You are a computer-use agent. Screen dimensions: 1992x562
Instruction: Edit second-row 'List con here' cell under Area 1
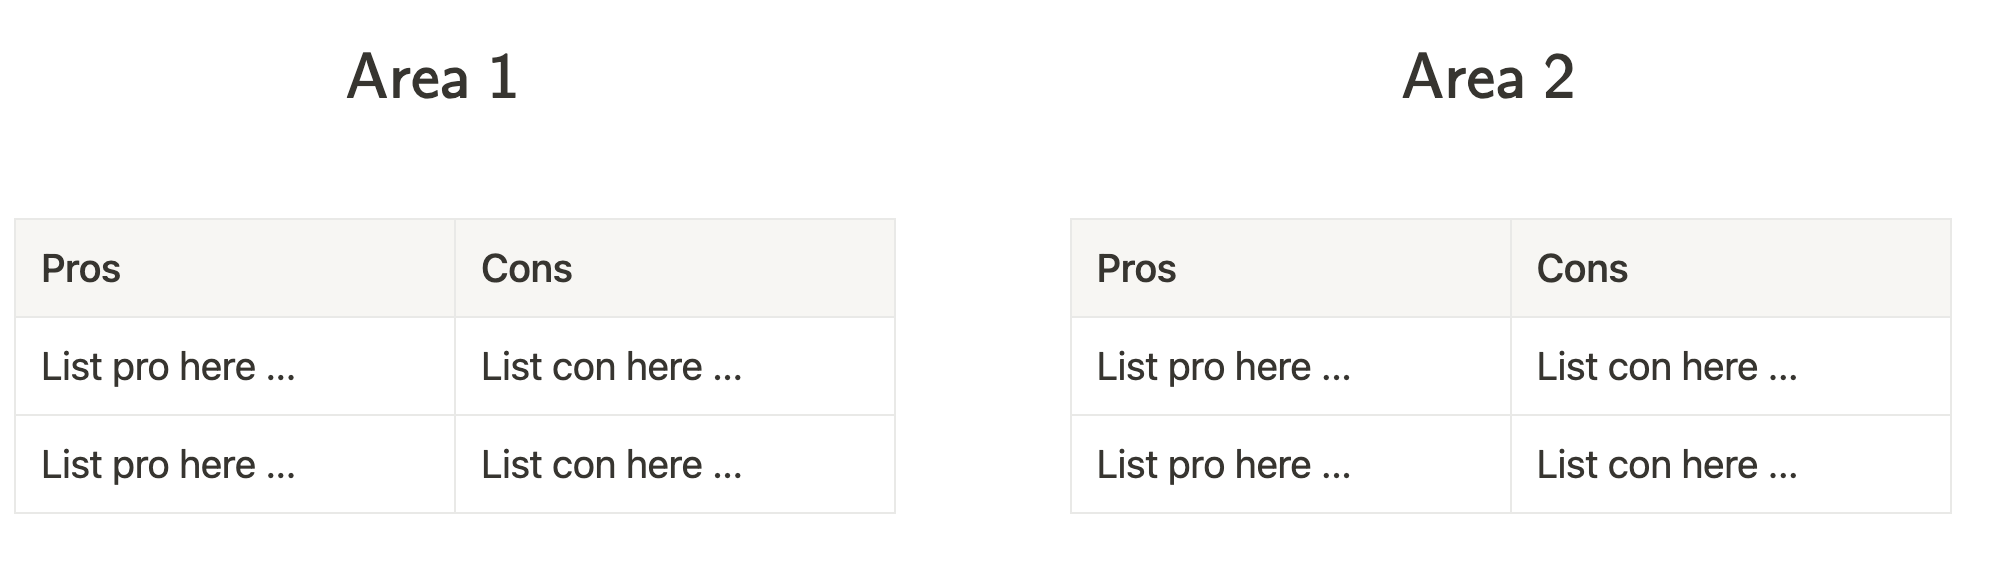[675, 464]
